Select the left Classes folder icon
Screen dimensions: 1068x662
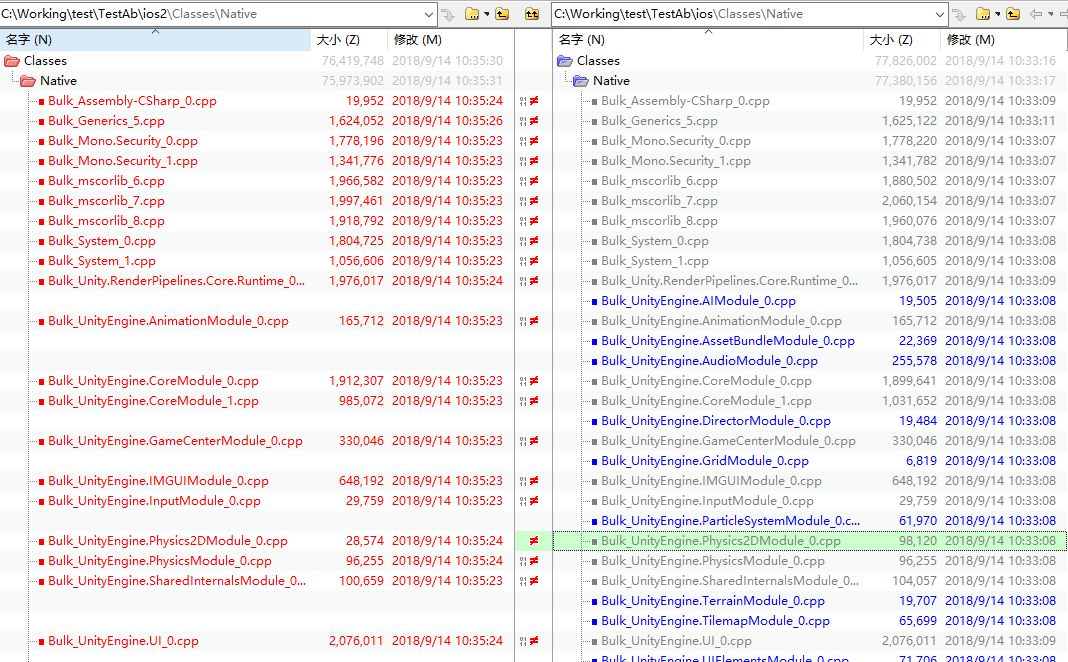12,61
